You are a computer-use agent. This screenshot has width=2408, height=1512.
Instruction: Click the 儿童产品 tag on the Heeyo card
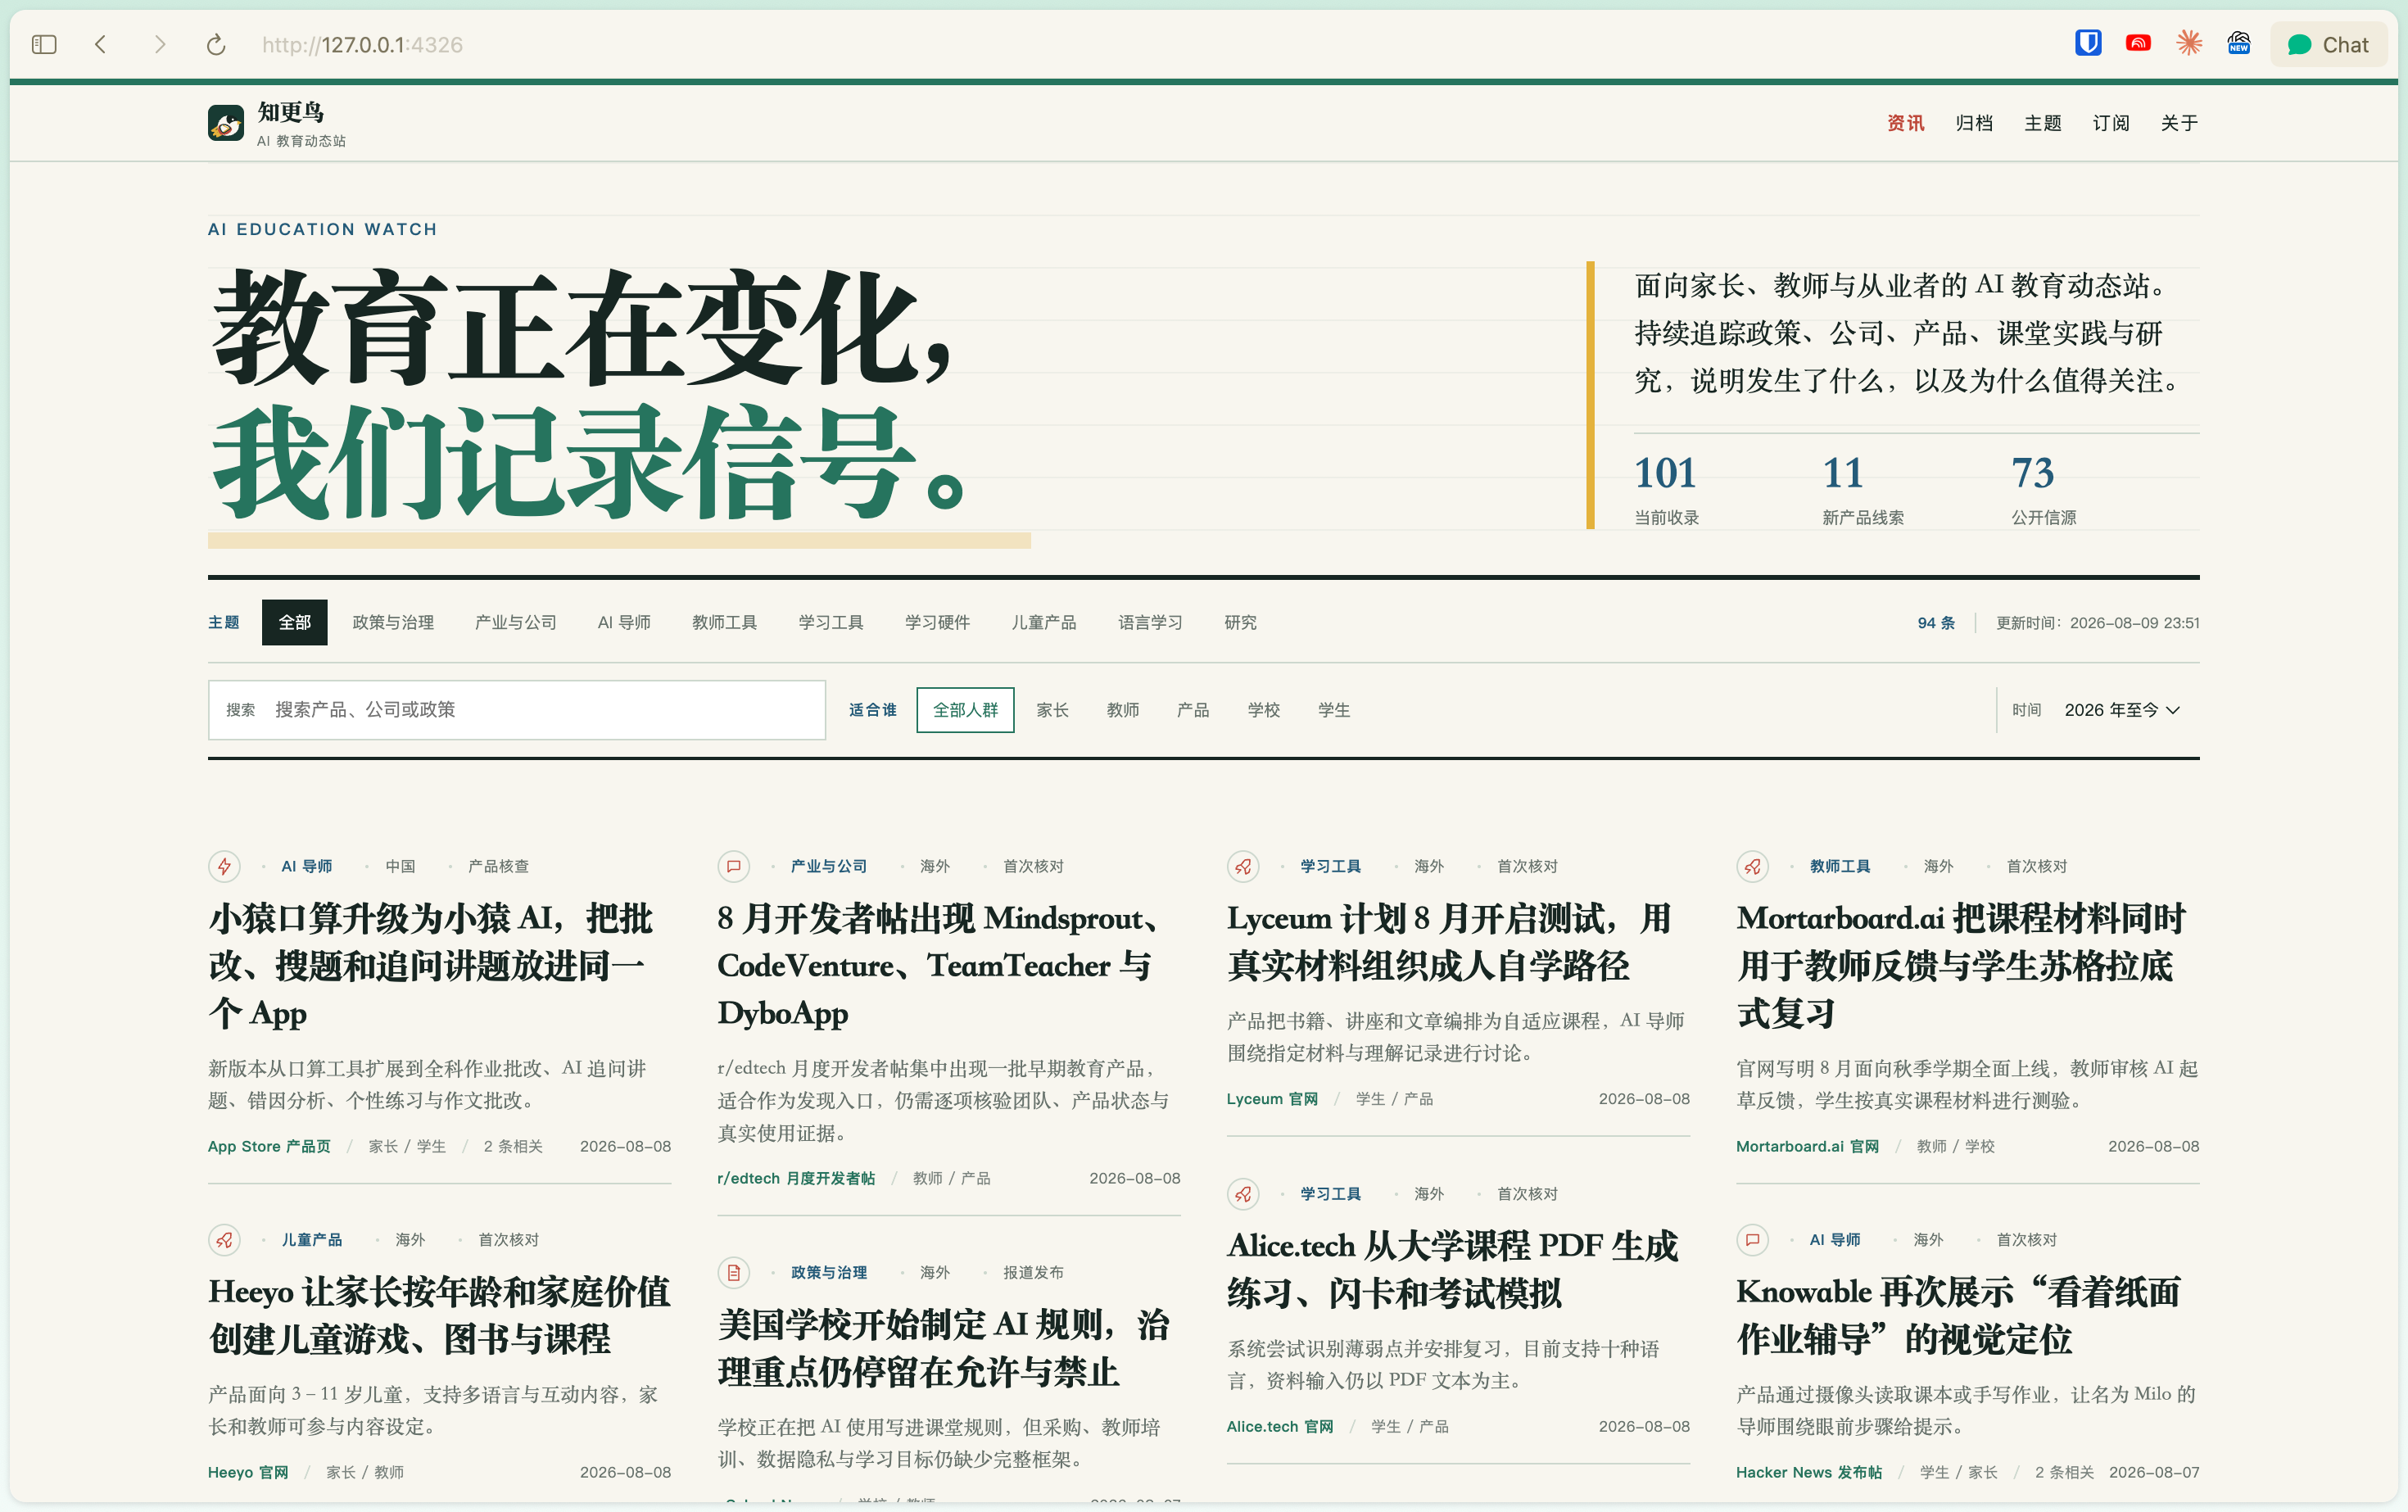click(312, 1240)
